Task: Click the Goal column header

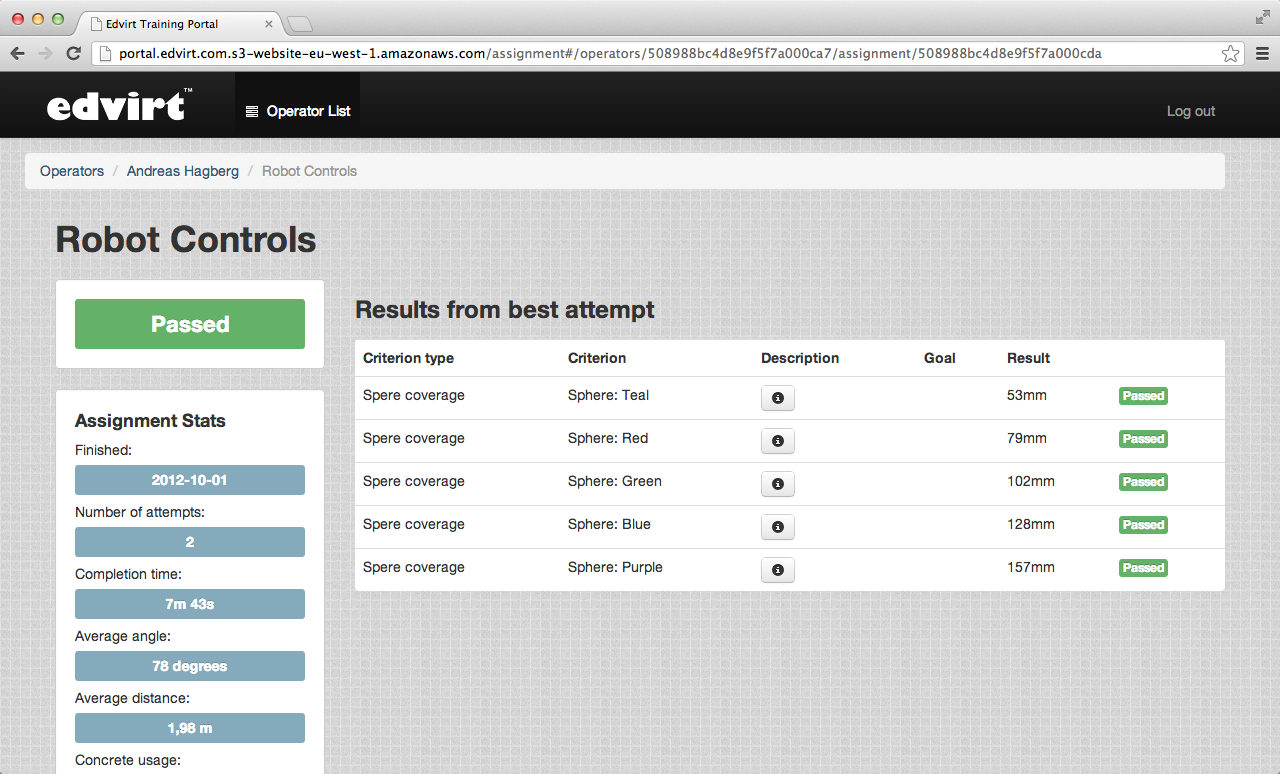Action: pyautogui.click(x=940, y=358)
